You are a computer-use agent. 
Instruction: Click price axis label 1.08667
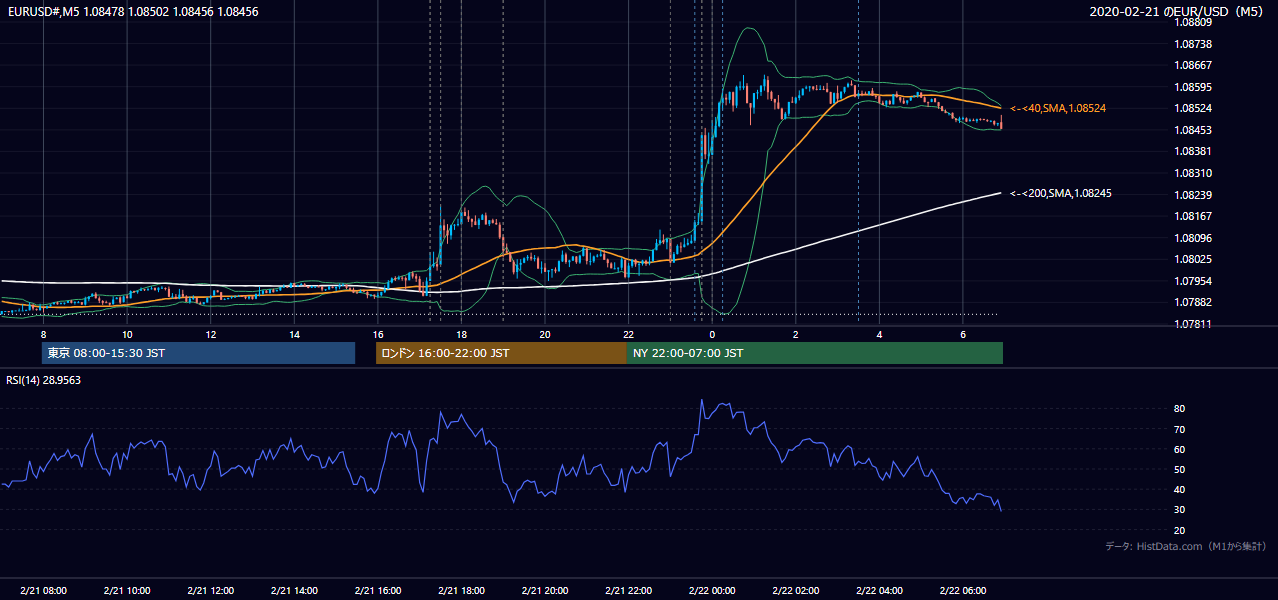pos(1194,65)
